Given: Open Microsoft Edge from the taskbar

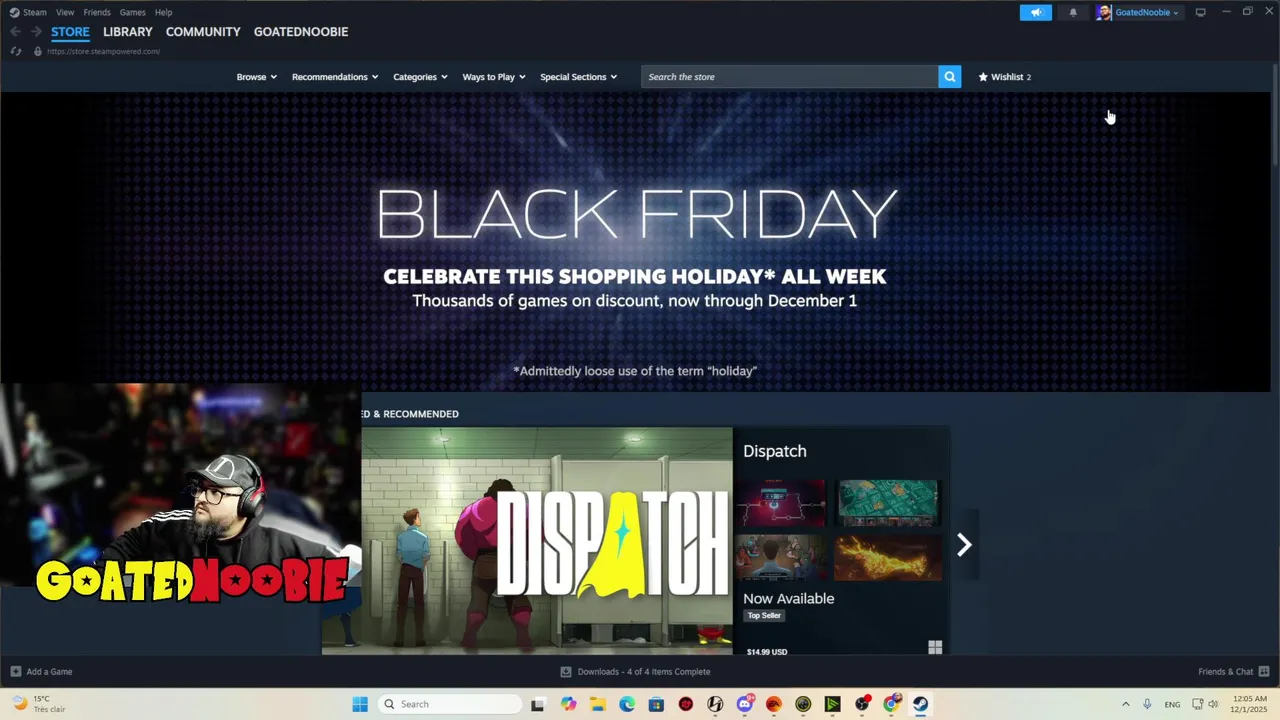Looking at the screenshot, I should [x=627, y=704].
